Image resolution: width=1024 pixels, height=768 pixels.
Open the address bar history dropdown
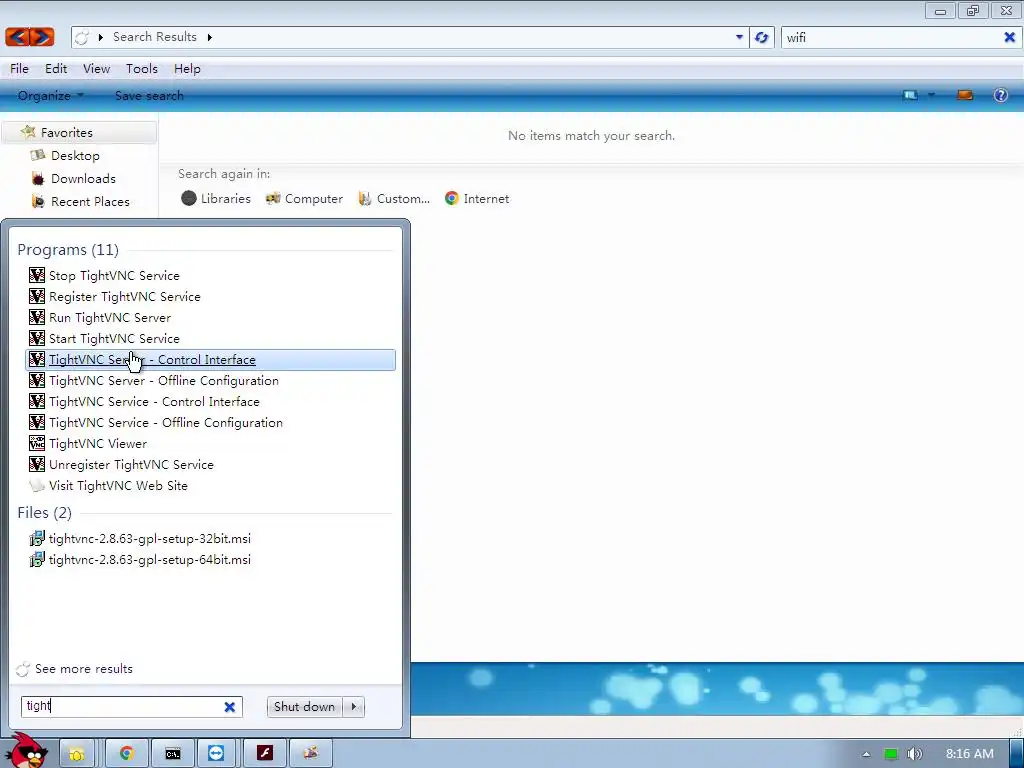click(739, 37)
